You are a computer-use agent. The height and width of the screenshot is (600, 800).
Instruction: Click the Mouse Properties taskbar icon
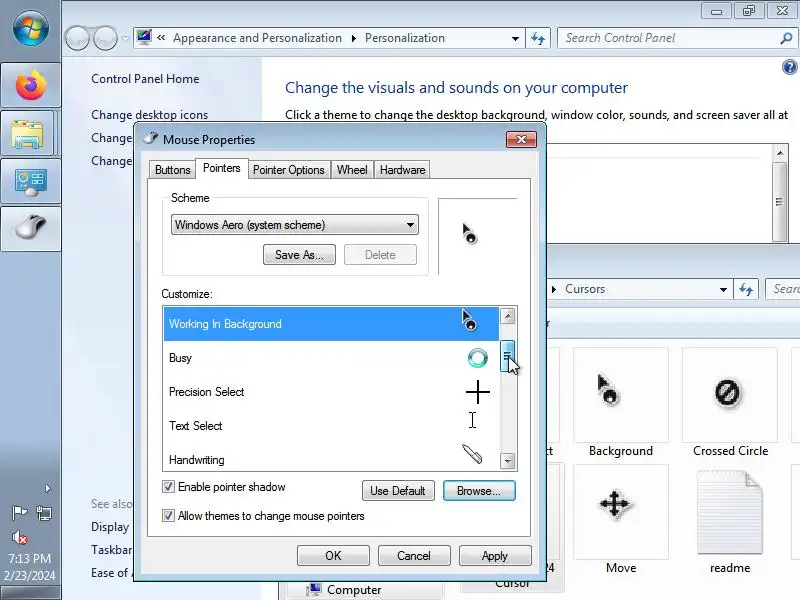click(31, 228)
